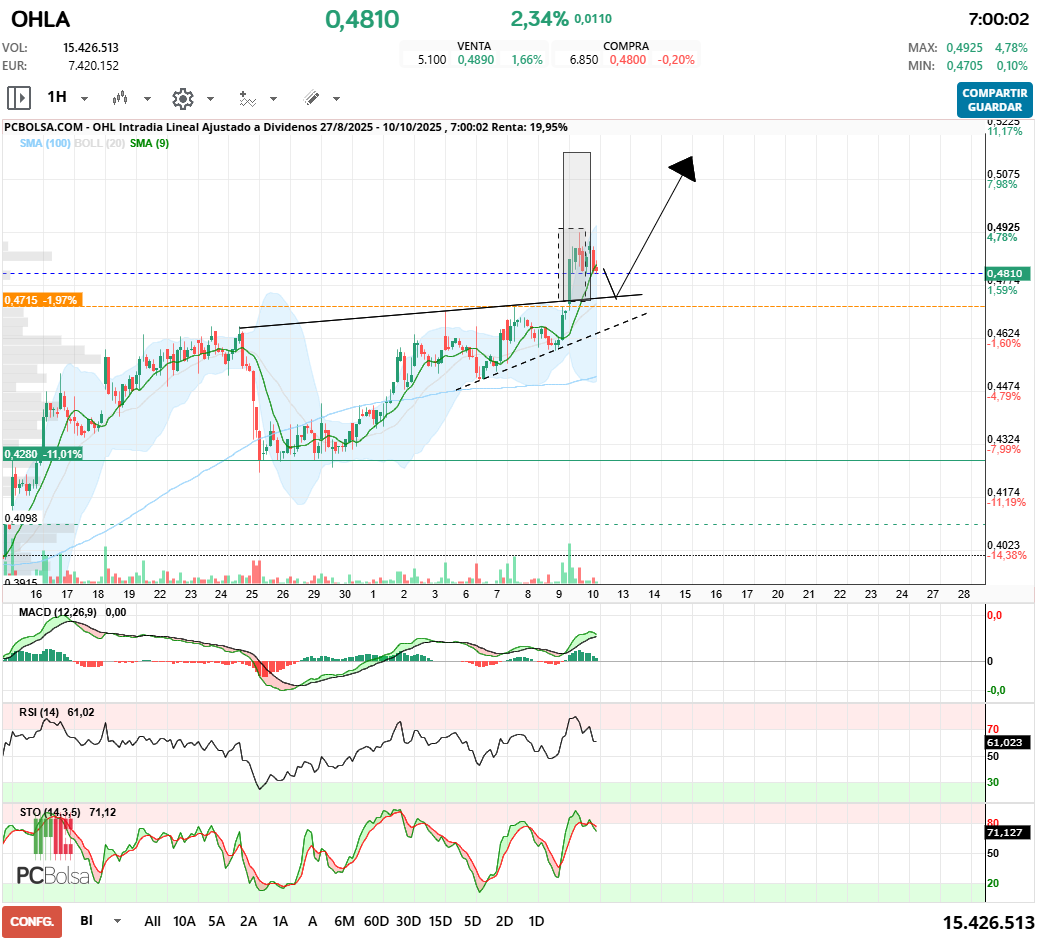Click the red CONFG. button
This screenshot has height=943, width=1048.
tap(32, 922)
